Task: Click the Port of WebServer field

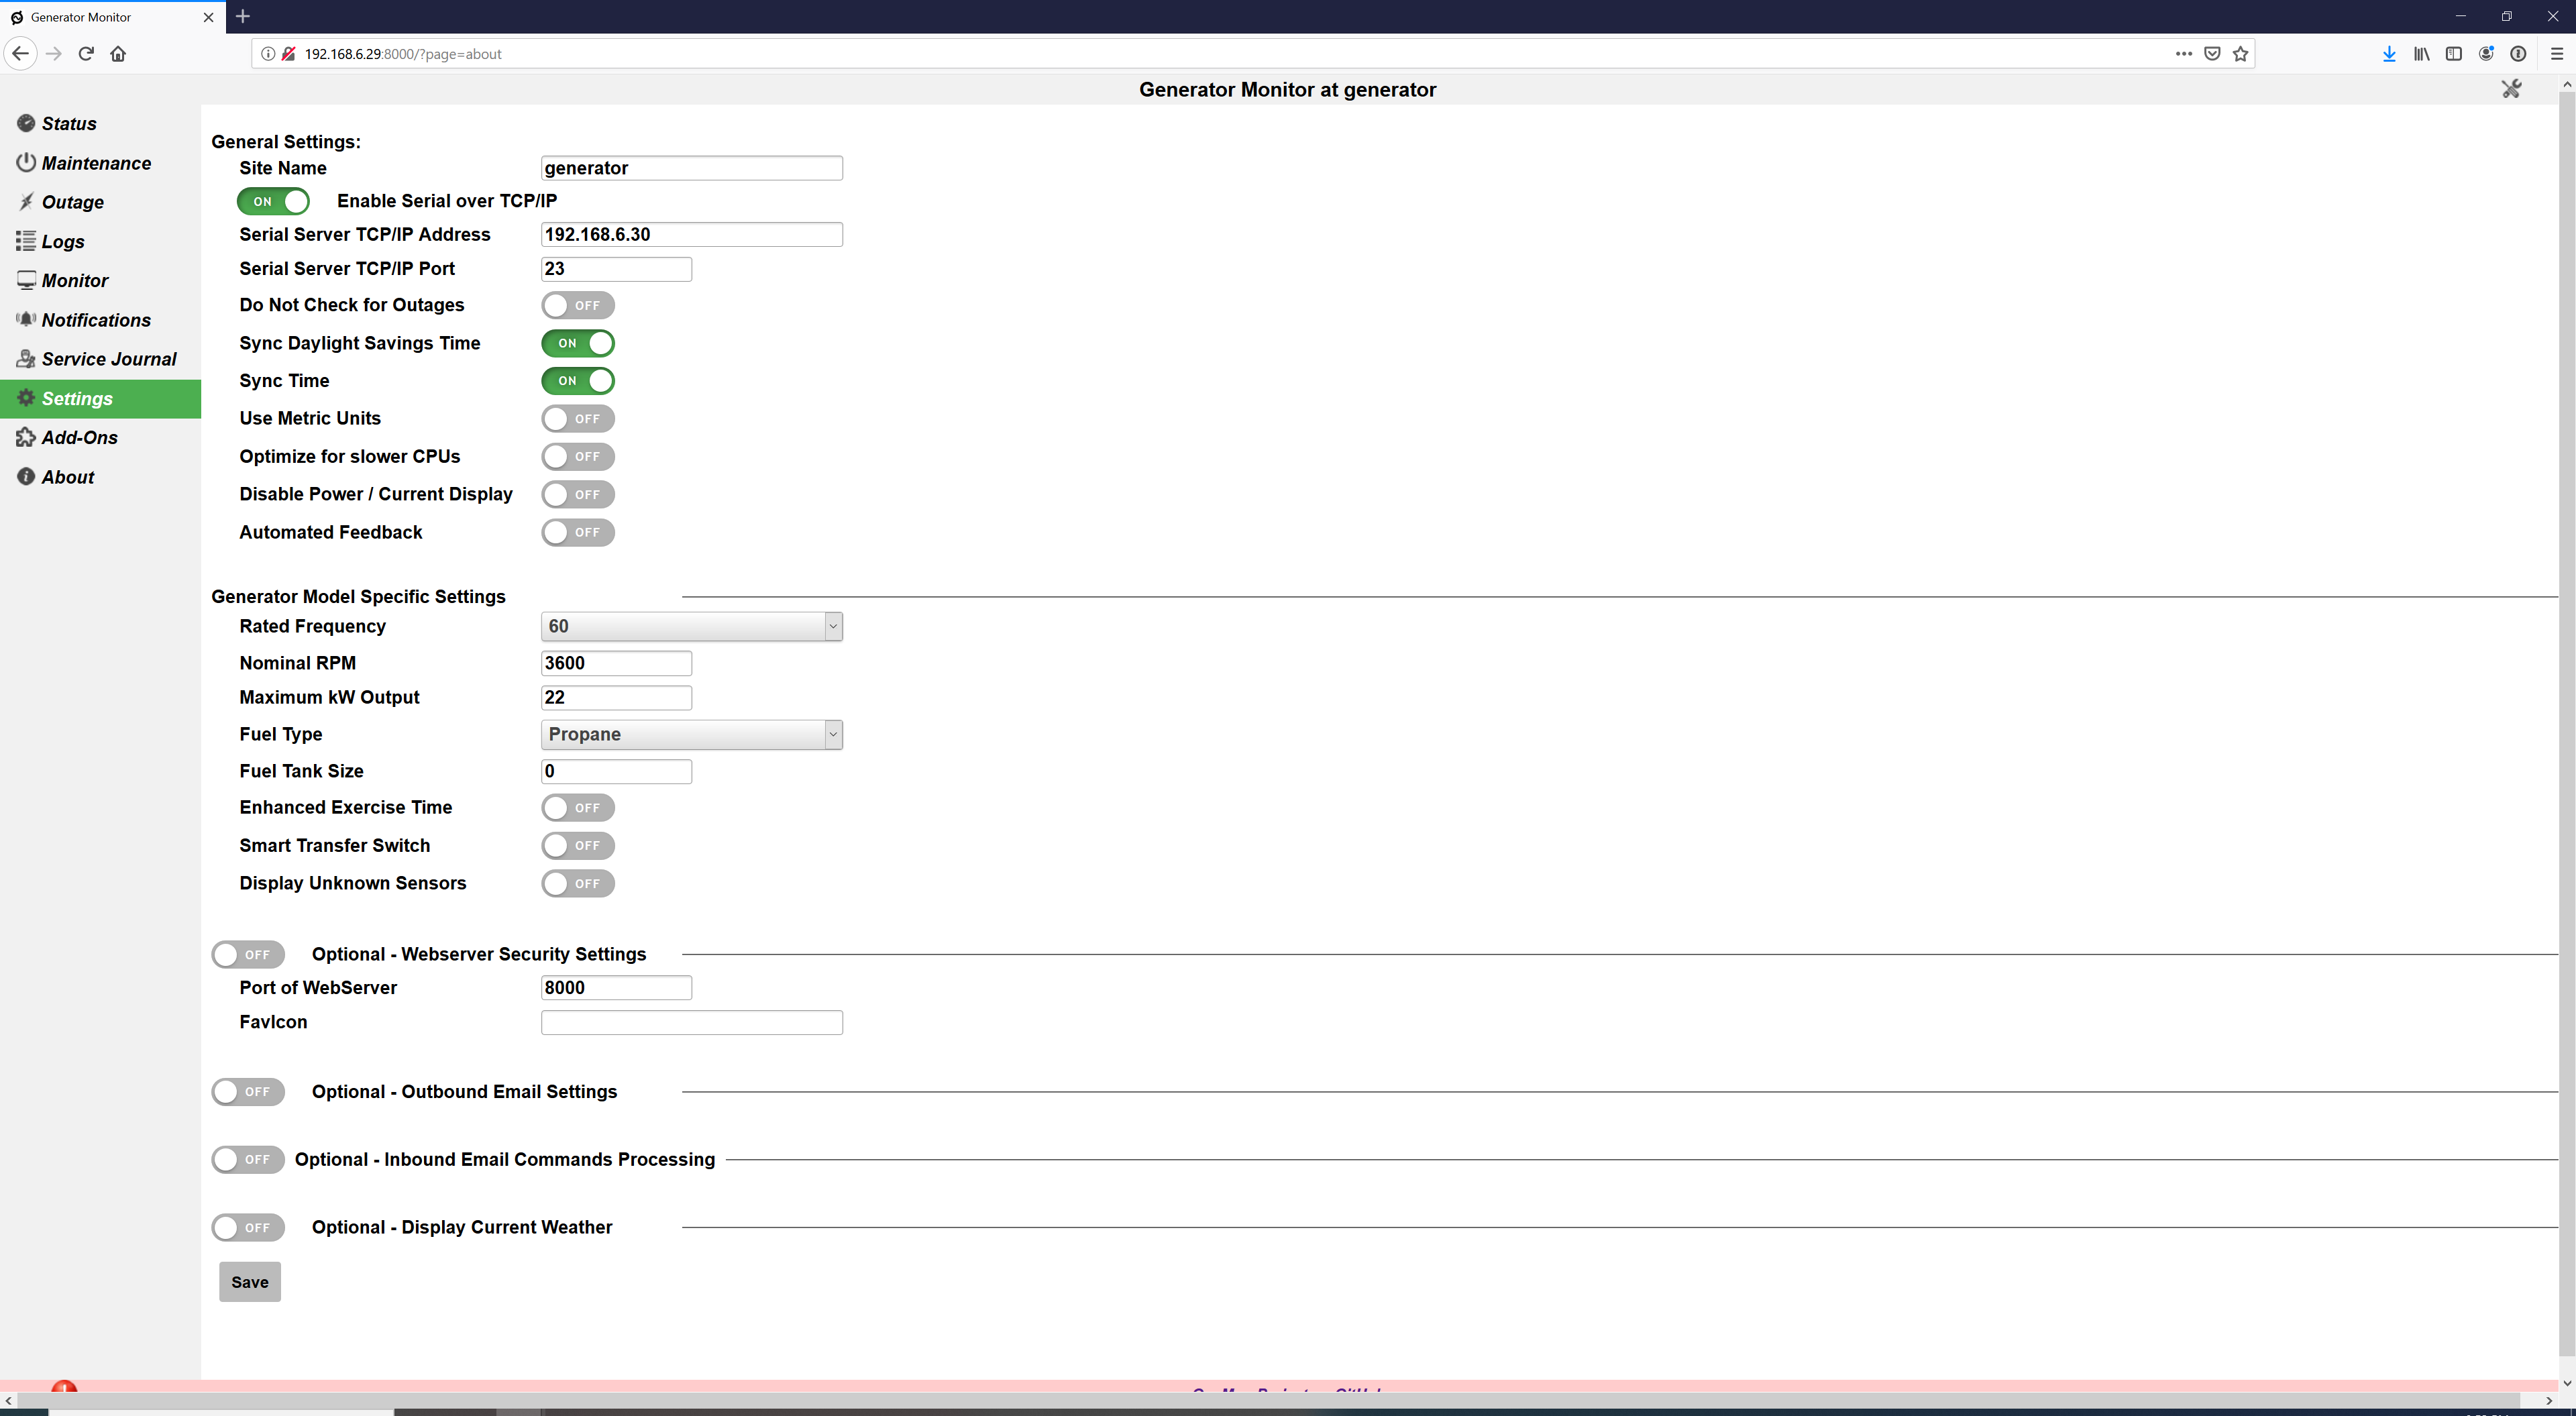Action: tap(616, 987)
